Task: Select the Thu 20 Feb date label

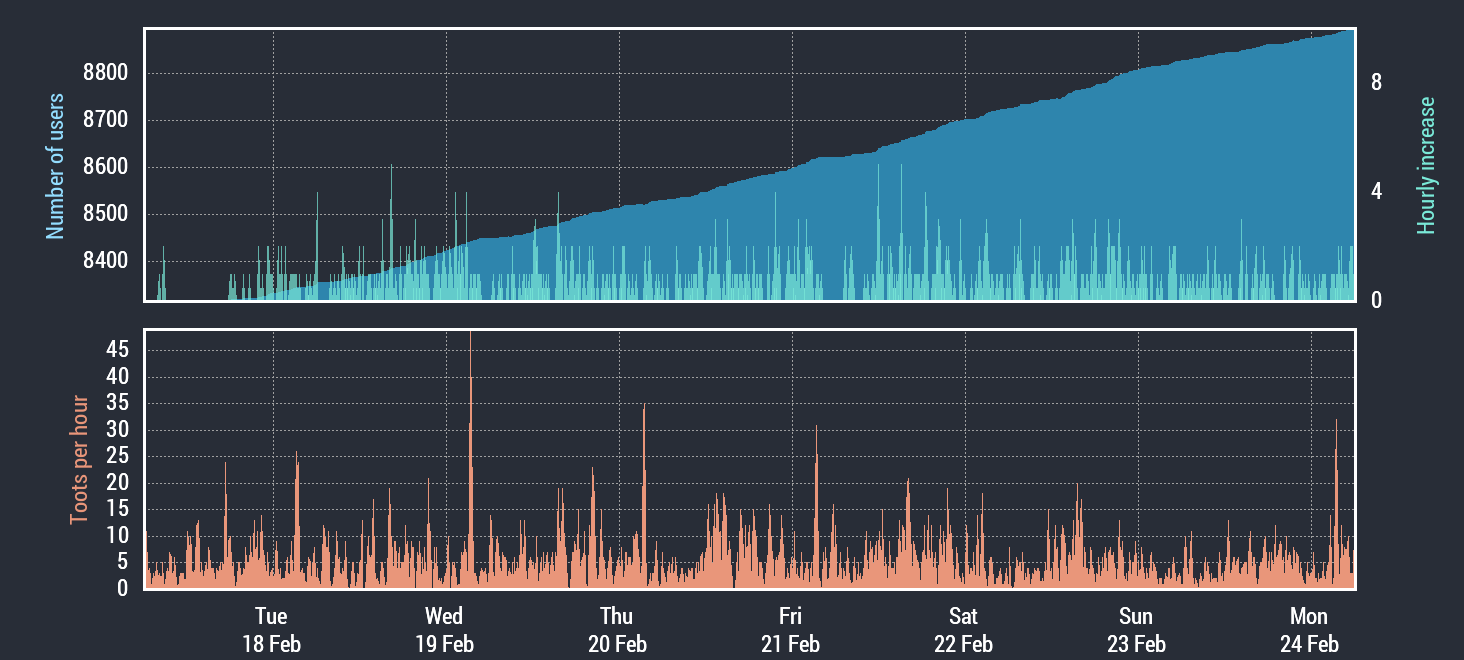Action: [x=617, y=629]
